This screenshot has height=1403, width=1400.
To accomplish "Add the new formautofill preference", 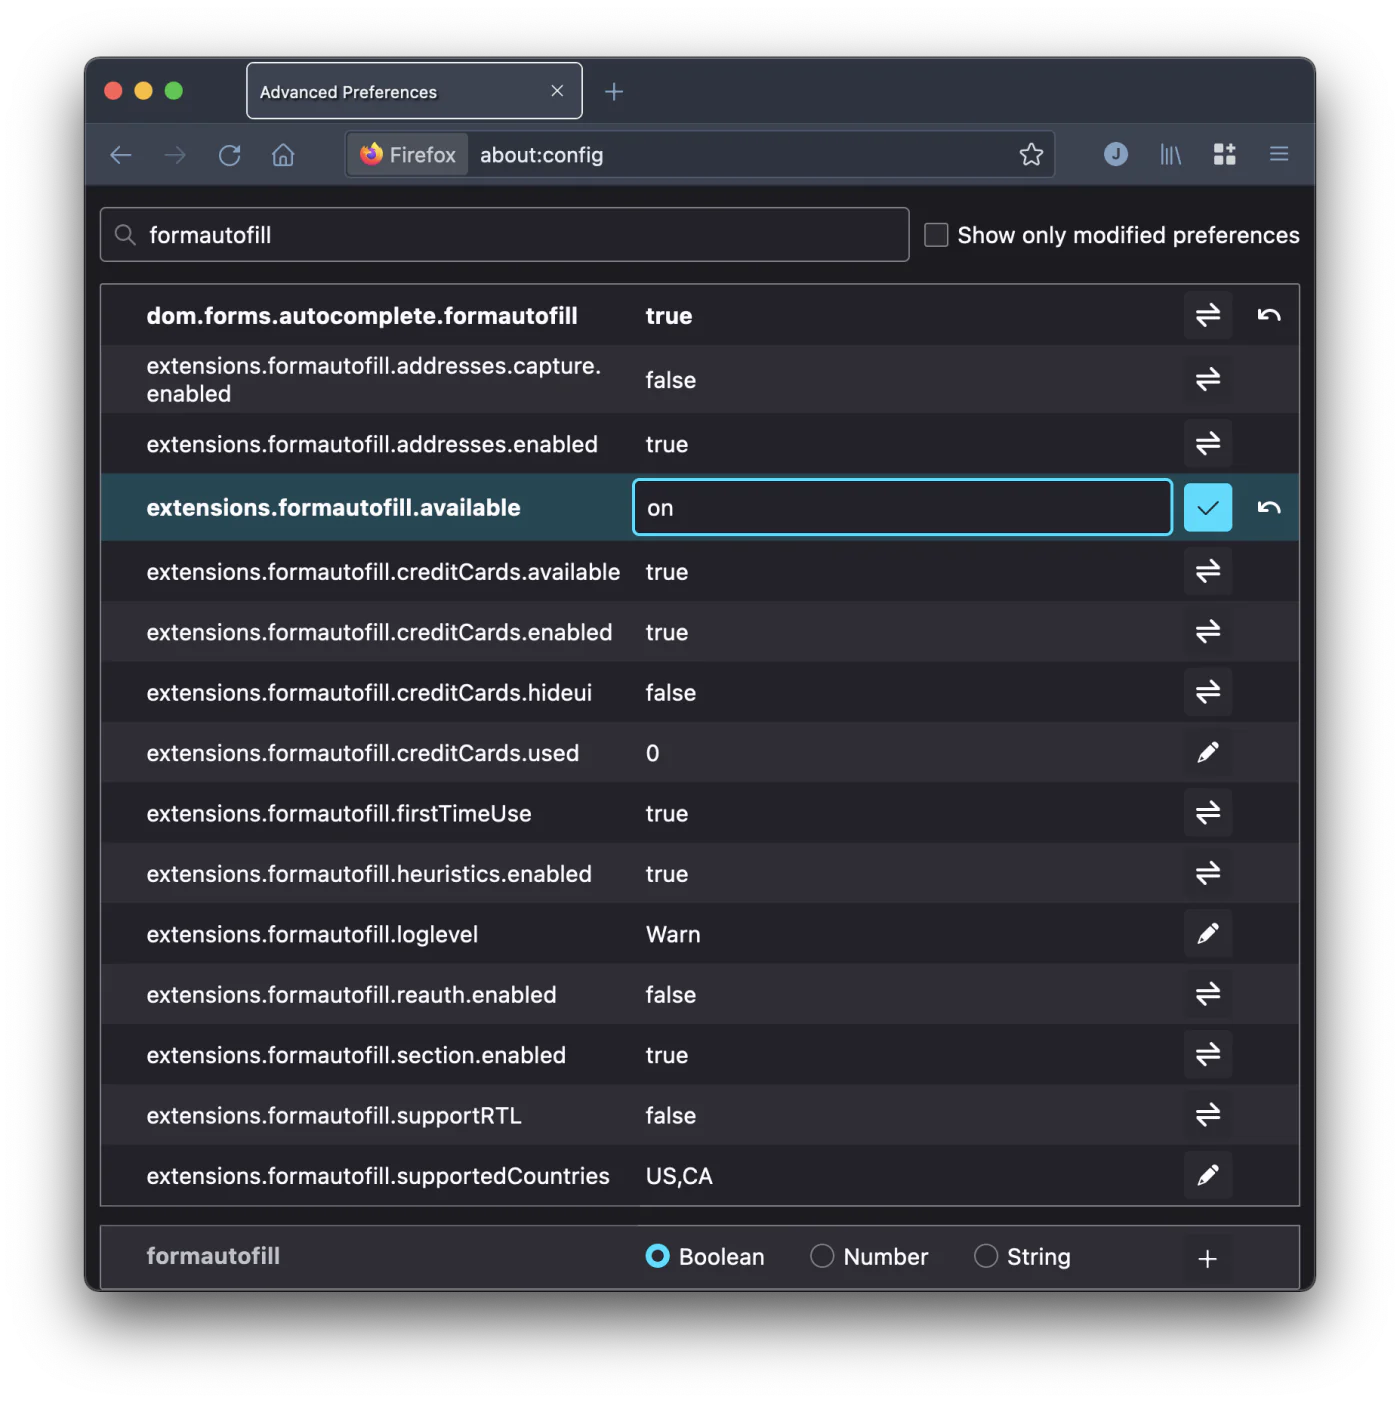I will click(x=1208, y=1259).
